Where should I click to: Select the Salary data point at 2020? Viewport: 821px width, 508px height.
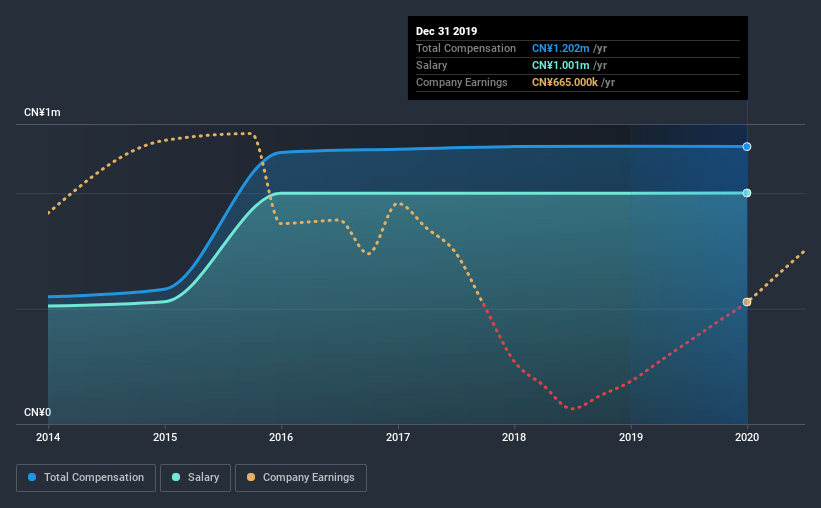coord(747,193)
